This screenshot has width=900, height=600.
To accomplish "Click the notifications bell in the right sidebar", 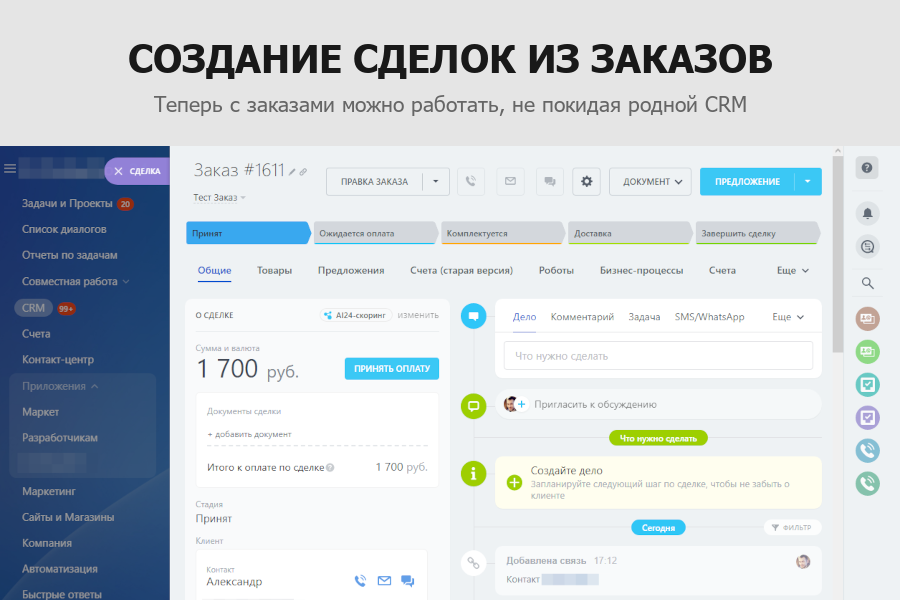I will point(866,213).
